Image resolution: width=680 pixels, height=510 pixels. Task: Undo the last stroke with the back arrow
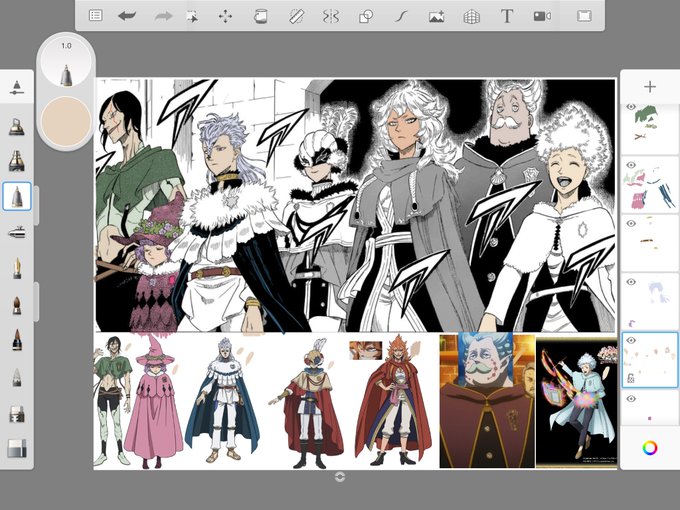[x=127, y=16]
